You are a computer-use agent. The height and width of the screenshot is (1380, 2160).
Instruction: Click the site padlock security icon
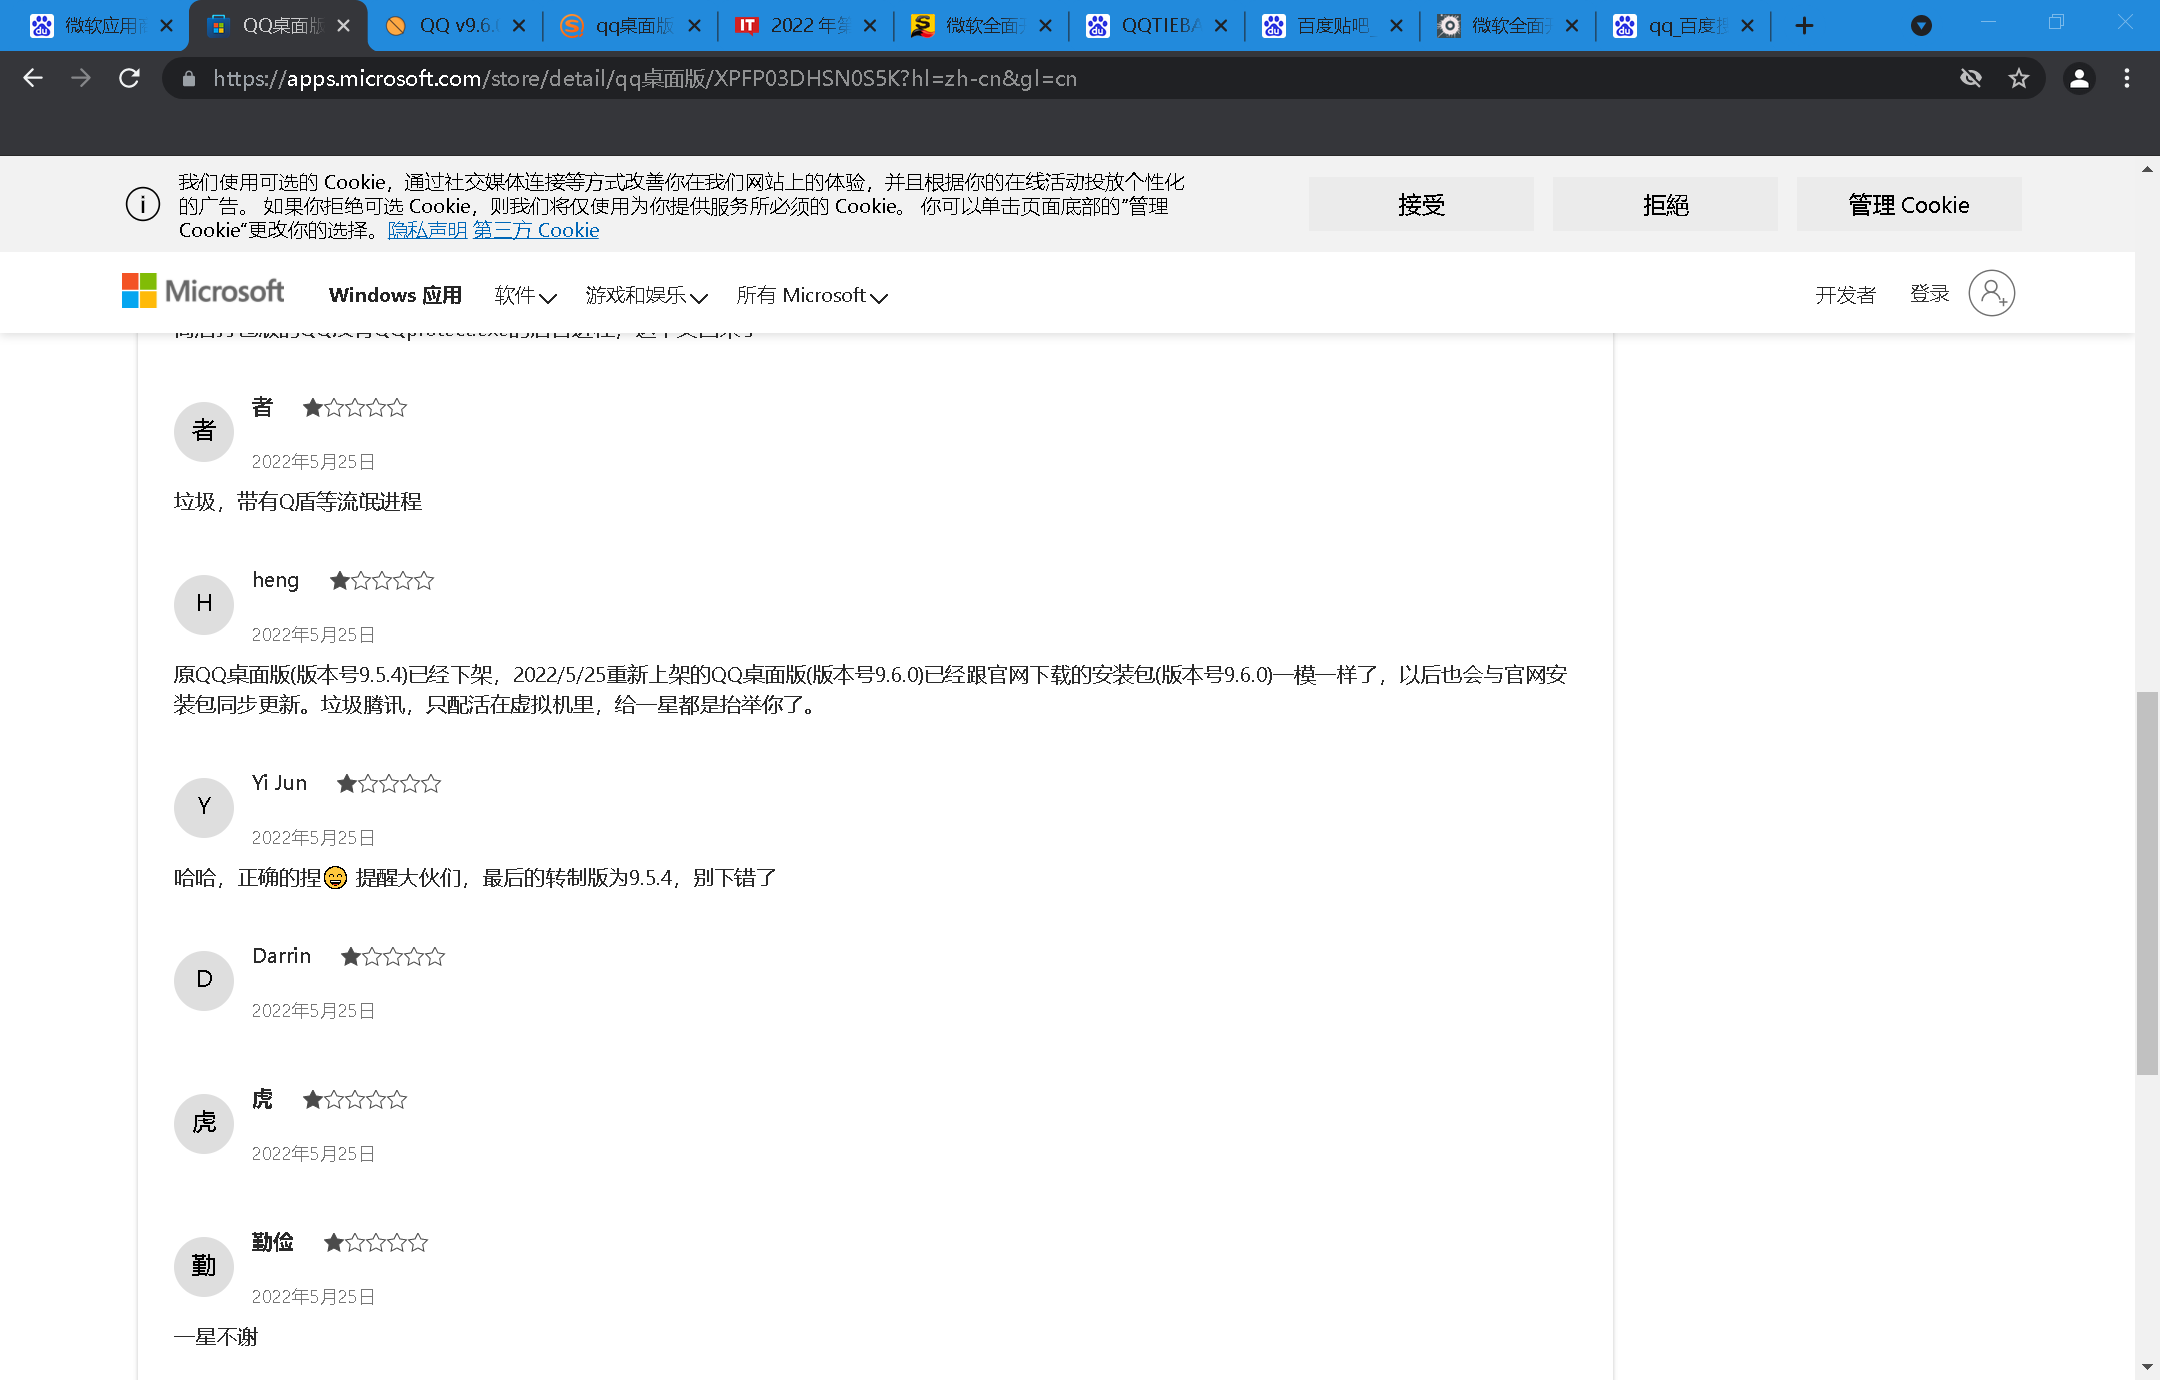pos(189,78)
